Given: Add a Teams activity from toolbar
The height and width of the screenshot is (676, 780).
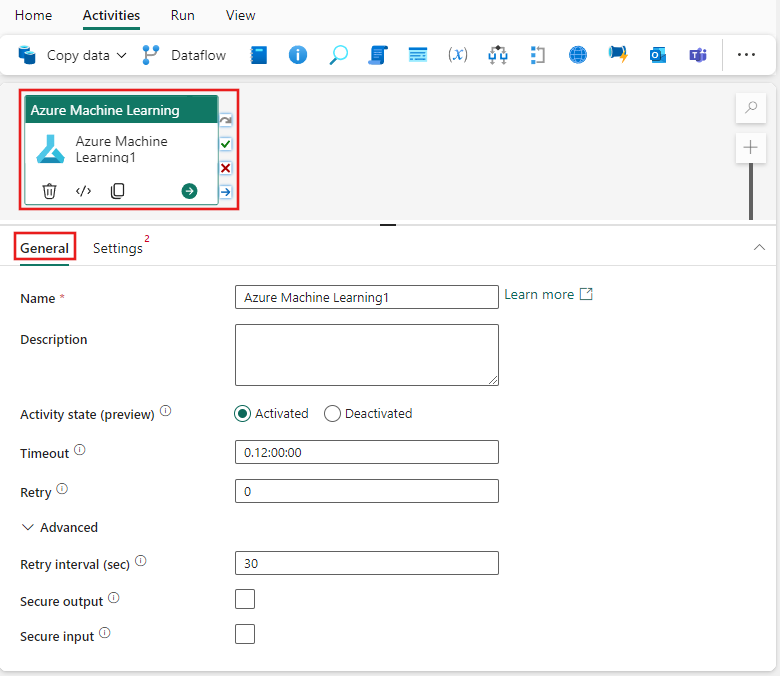Looking at the screenshot, I should (x=697, y=55).
